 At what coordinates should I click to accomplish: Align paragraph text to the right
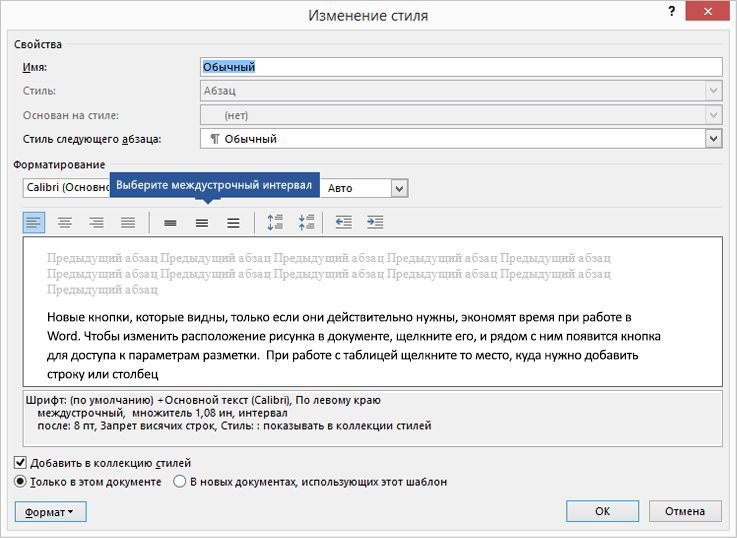click(x=96, y=222)
